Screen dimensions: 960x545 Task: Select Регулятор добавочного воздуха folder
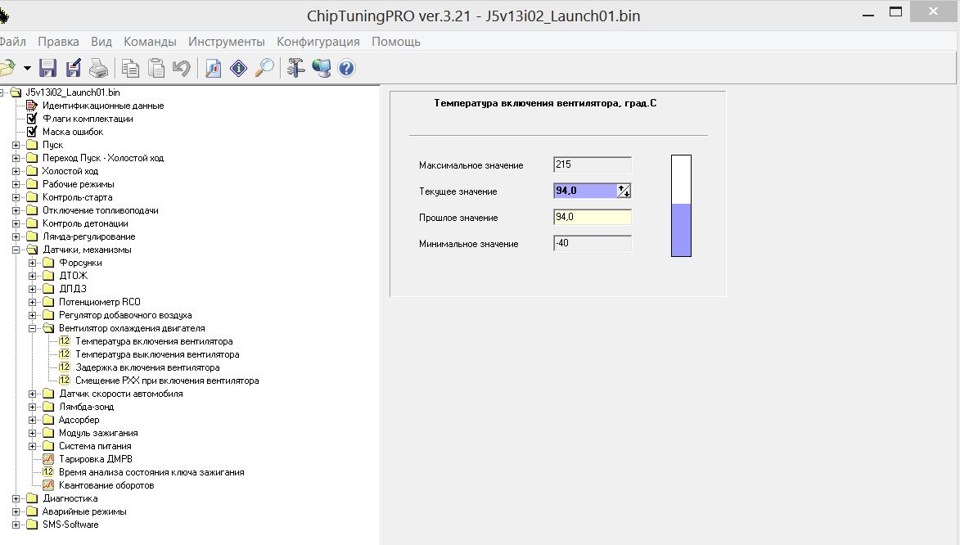point(125,315)
